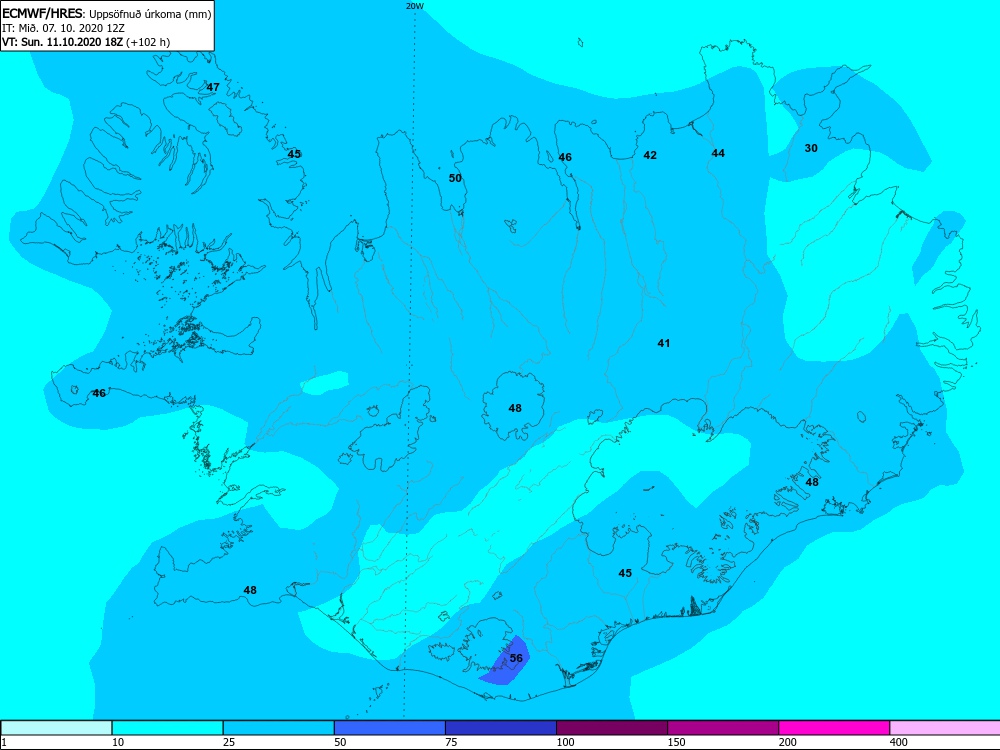Screen dimensions: 1000x750
Task: Click the legend label 1 at the scale start
Action: click(4, 742)
